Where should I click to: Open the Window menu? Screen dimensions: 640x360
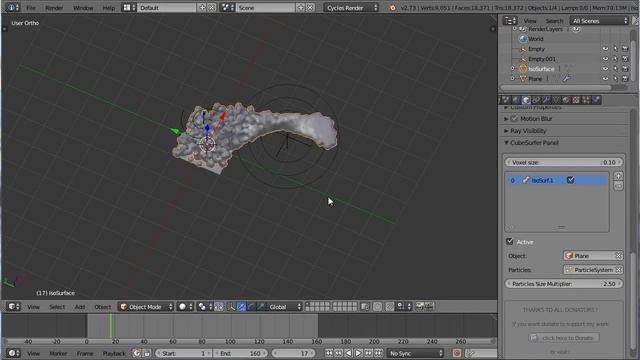(x=83, y=8)
